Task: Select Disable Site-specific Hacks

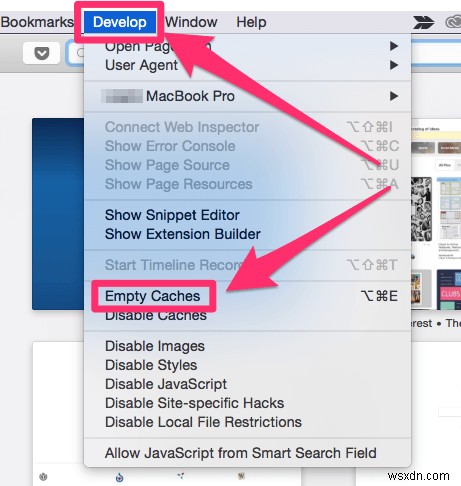Action: click(x=247, y=403)
